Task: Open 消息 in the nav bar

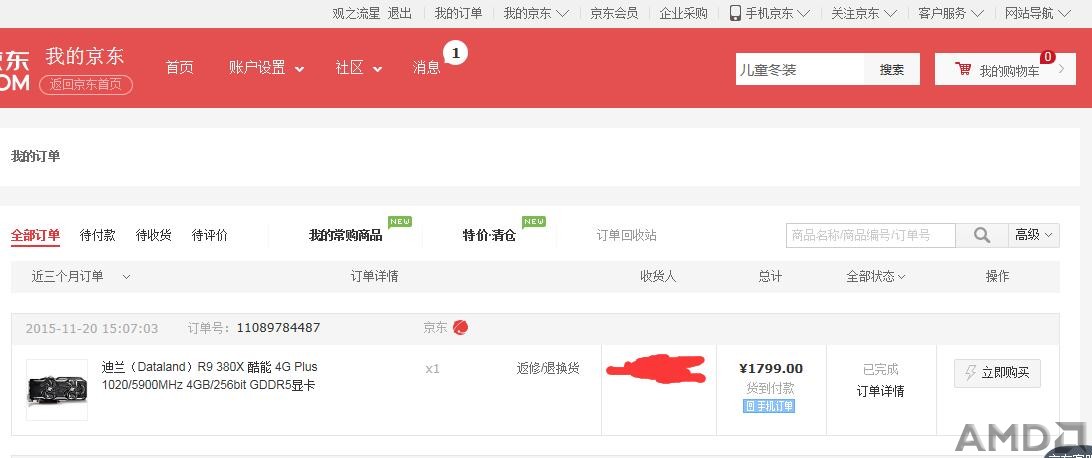Action: pyautogui.click(x=426, y=68)
